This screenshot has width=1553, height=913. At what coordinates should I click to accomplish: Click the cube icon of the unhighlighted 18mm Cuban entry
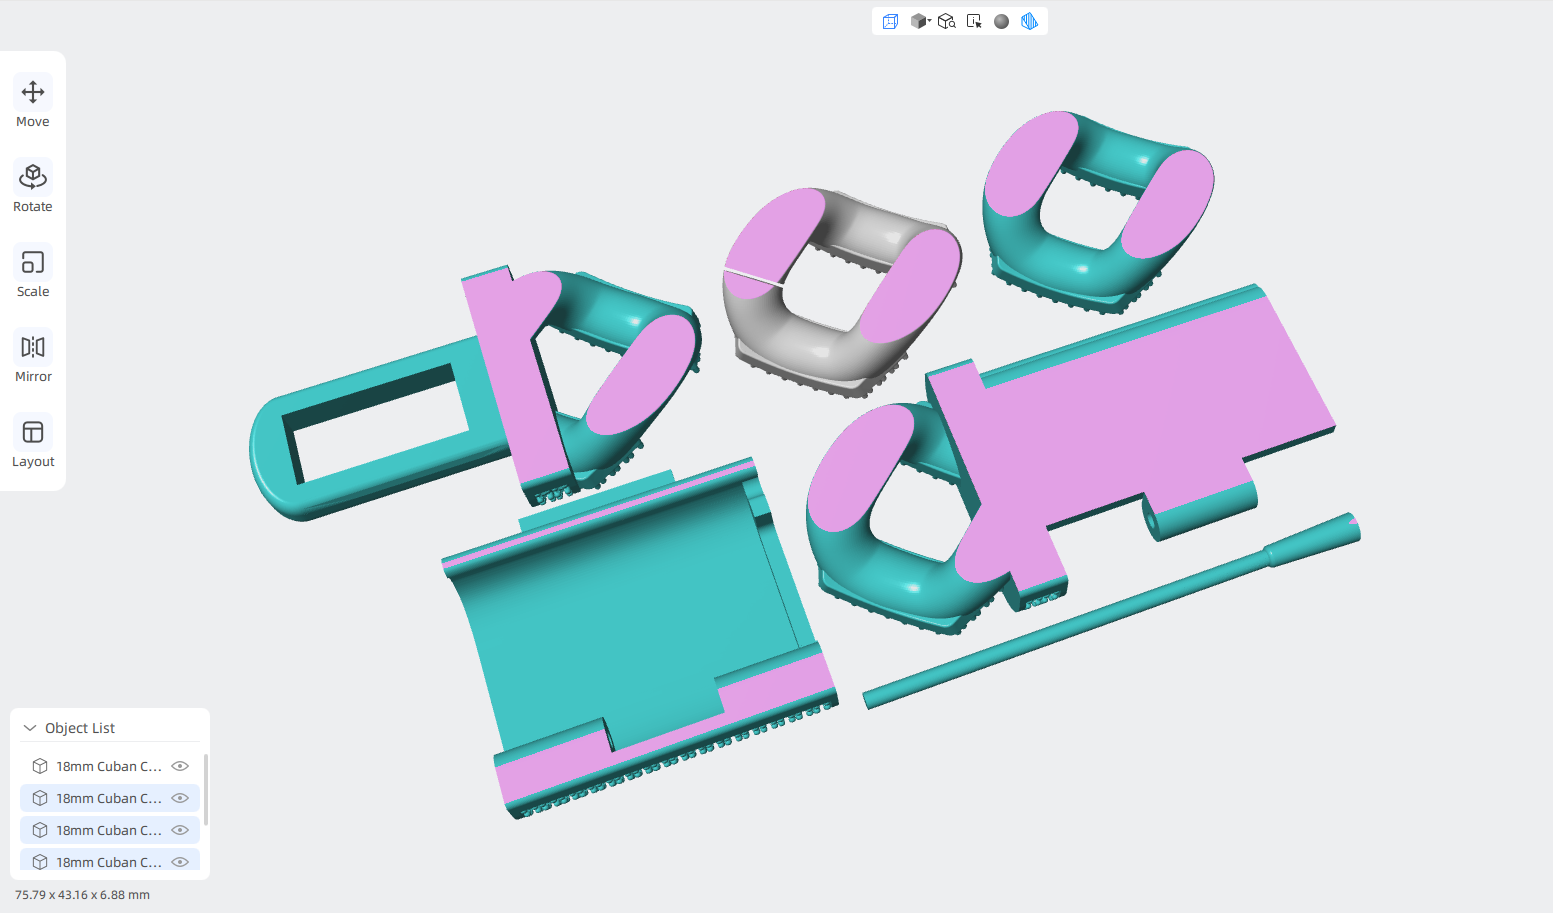(x=40, y=766)
